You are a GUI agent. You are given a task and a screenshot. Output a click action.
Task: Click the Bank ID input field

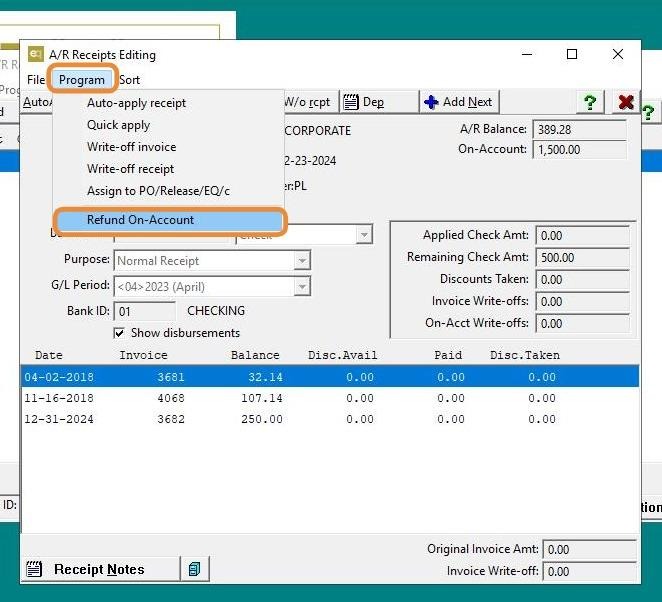[144, 312]
